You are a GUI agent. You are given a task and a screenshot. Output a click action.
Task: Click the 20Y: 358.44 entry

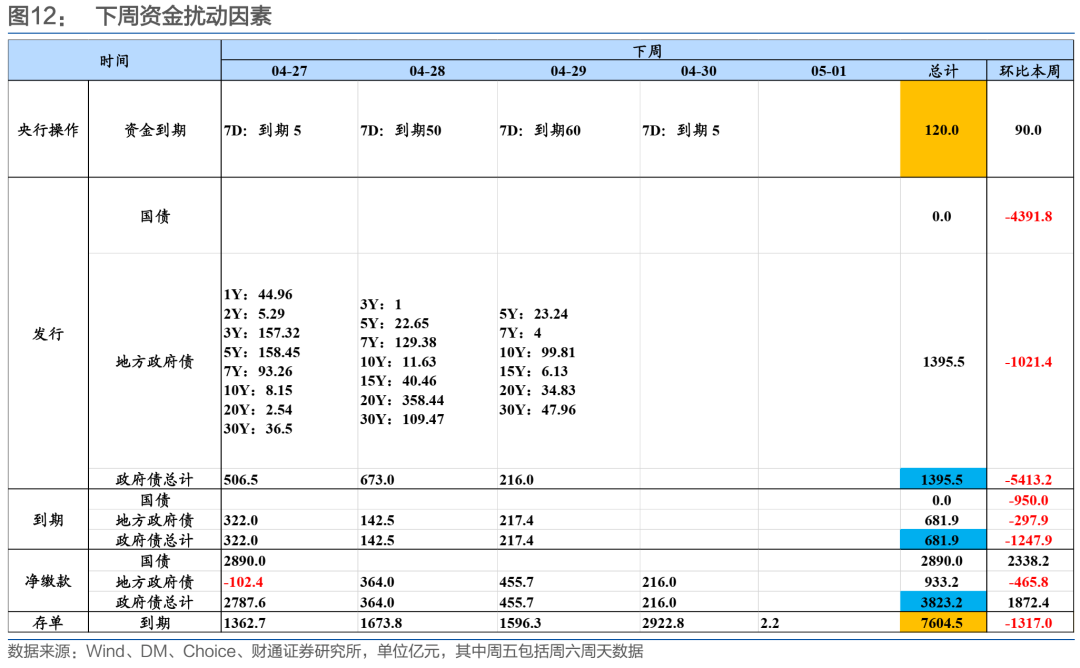coord(402,400)
